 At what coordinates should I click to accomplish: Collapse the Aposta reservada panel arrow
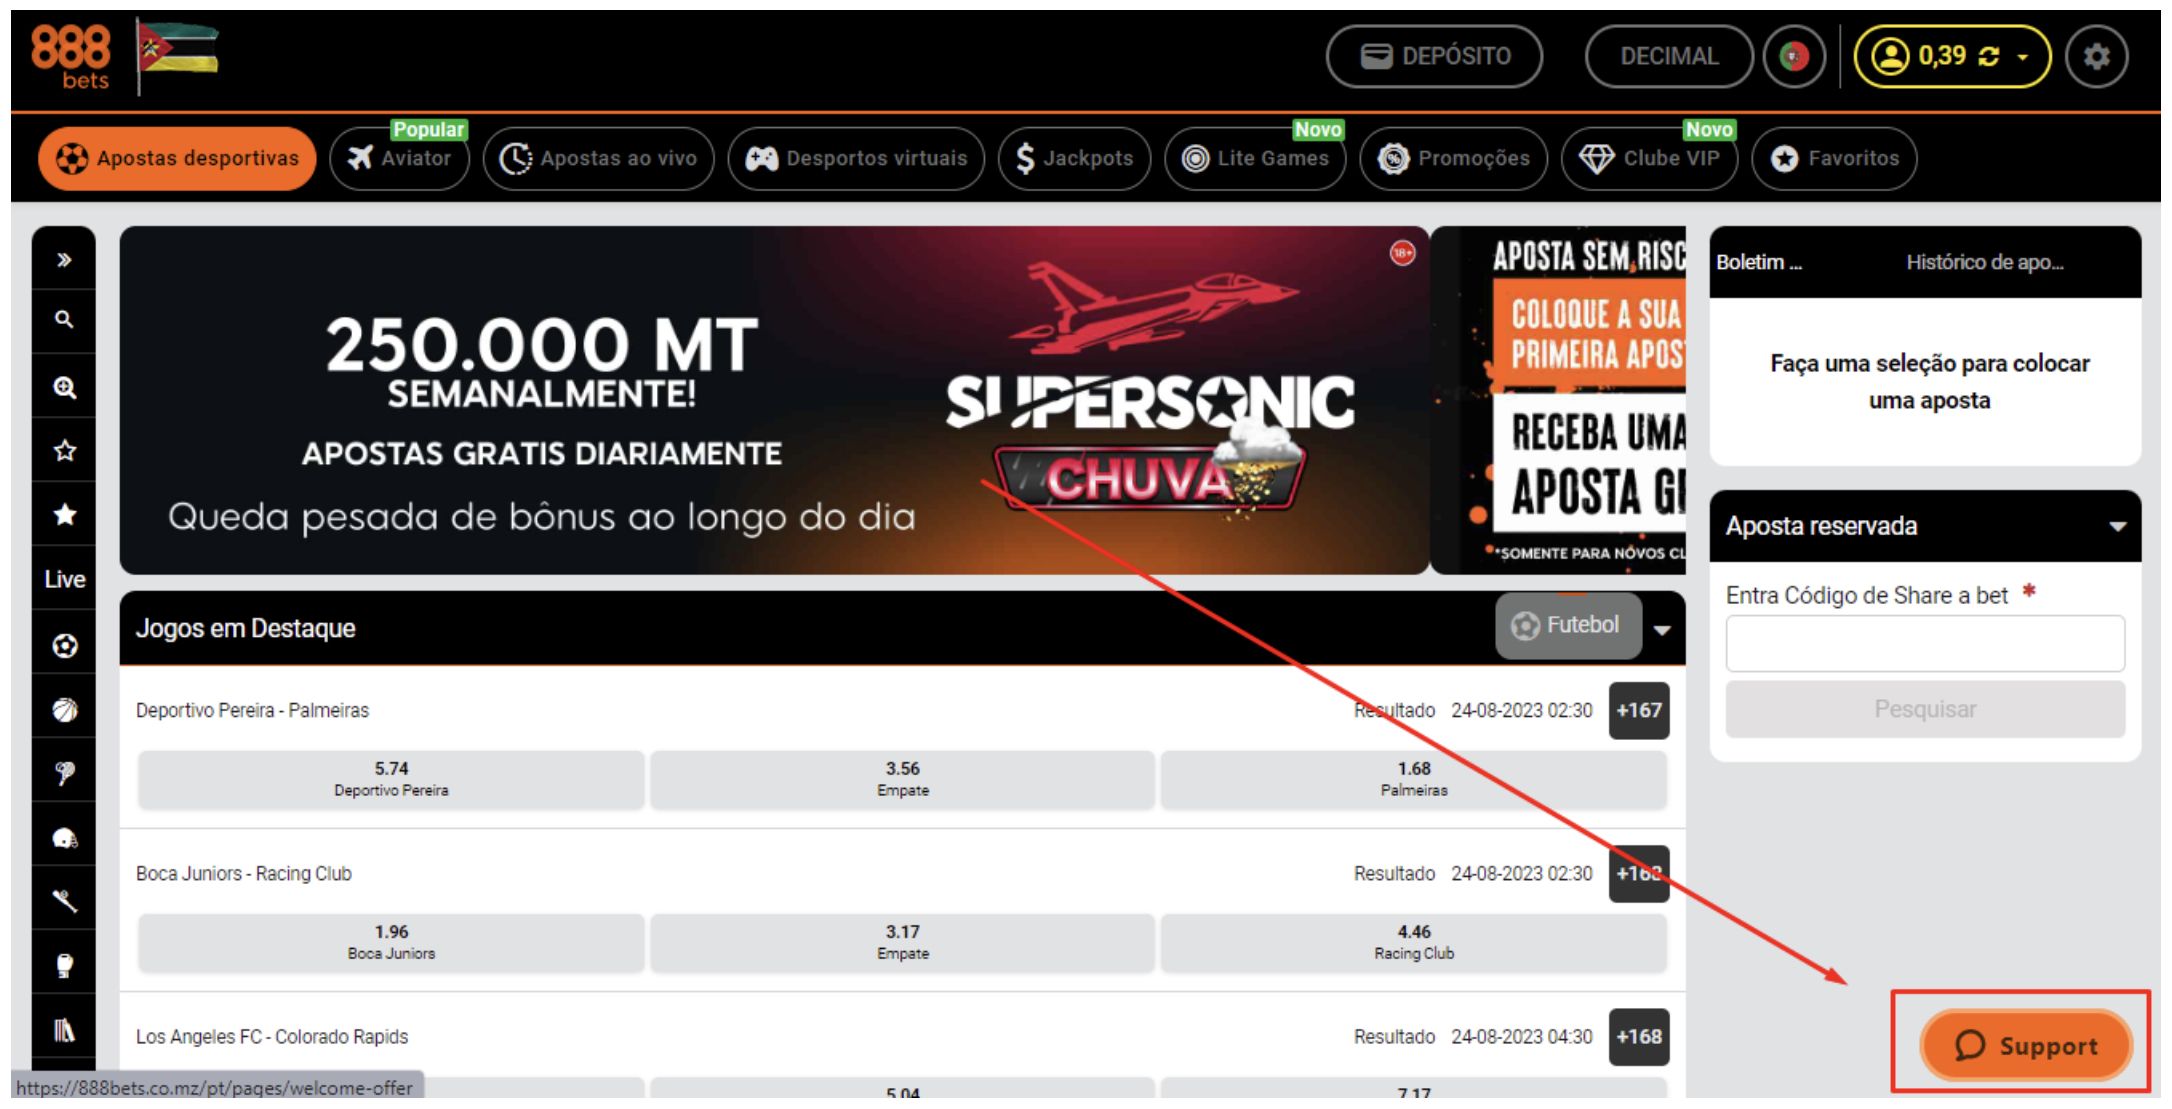(x=2117, y=527)
